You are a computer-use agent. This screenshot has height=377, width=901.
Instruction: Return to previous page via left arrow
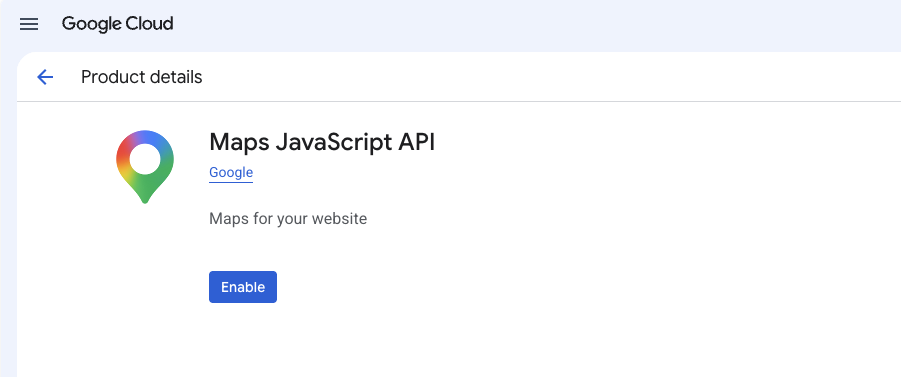click(45, 77)
